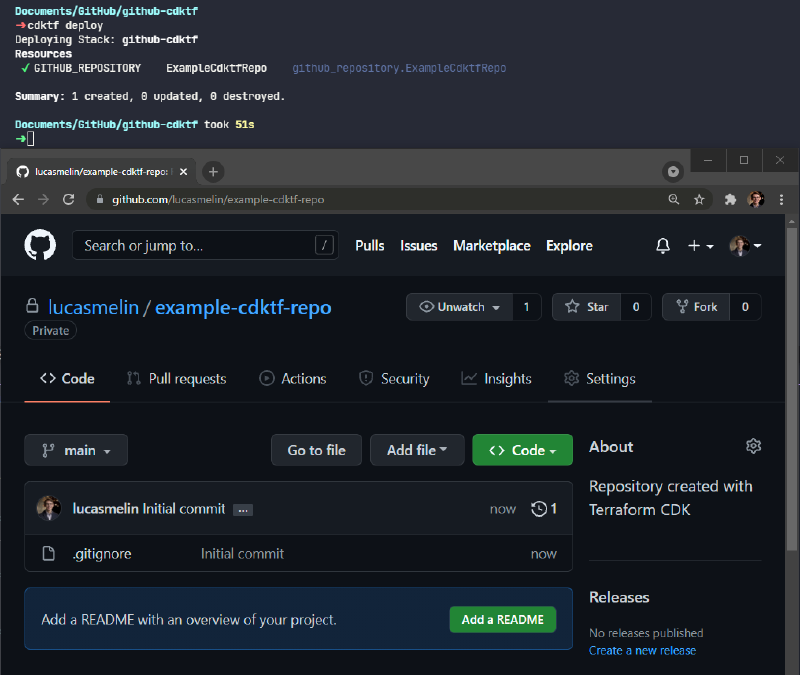Click the Add a README button
This screenshot has height=675, width=800.
point(502,619)
